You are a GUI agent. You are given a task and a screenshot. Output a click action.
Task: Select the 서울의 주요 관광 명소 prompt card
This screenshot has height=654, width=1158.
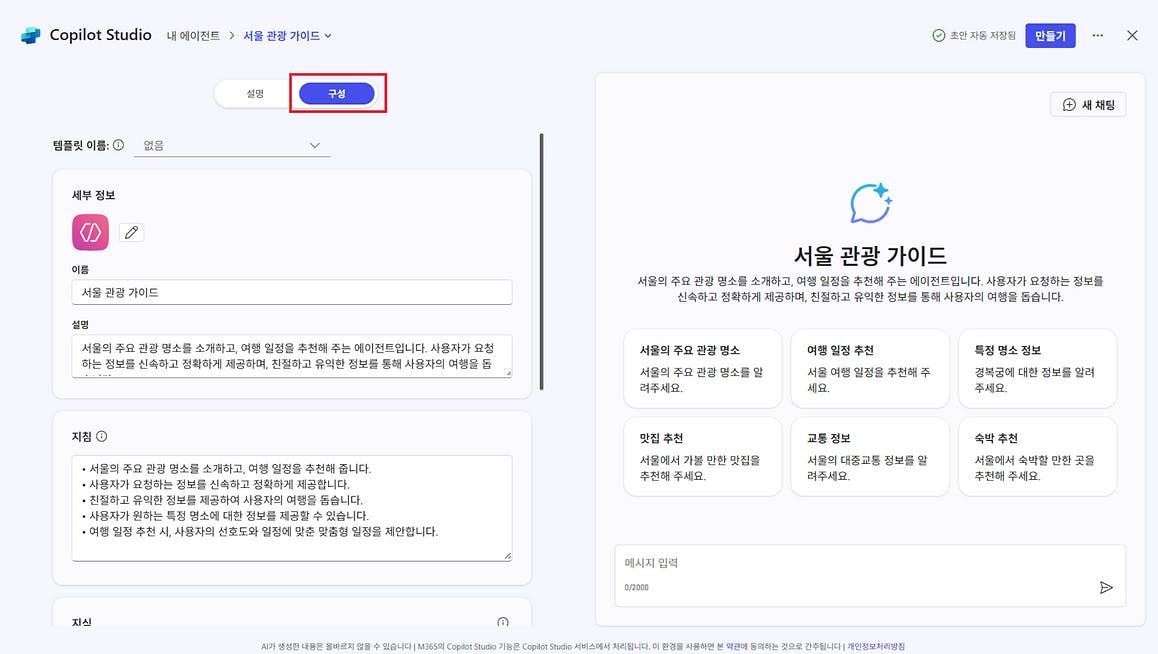(x=702, y=368)
